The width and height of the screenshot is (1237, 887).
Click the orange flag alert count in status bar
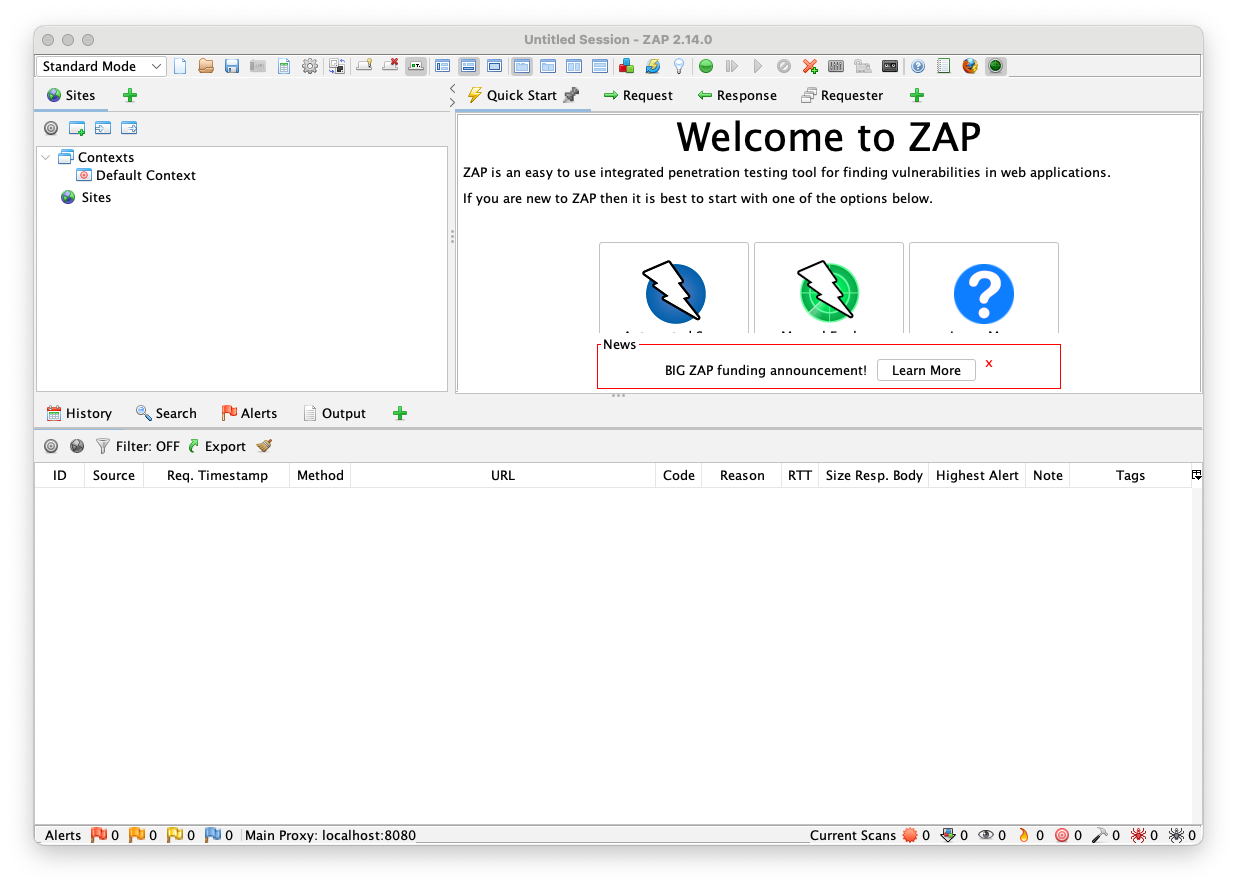143,835
